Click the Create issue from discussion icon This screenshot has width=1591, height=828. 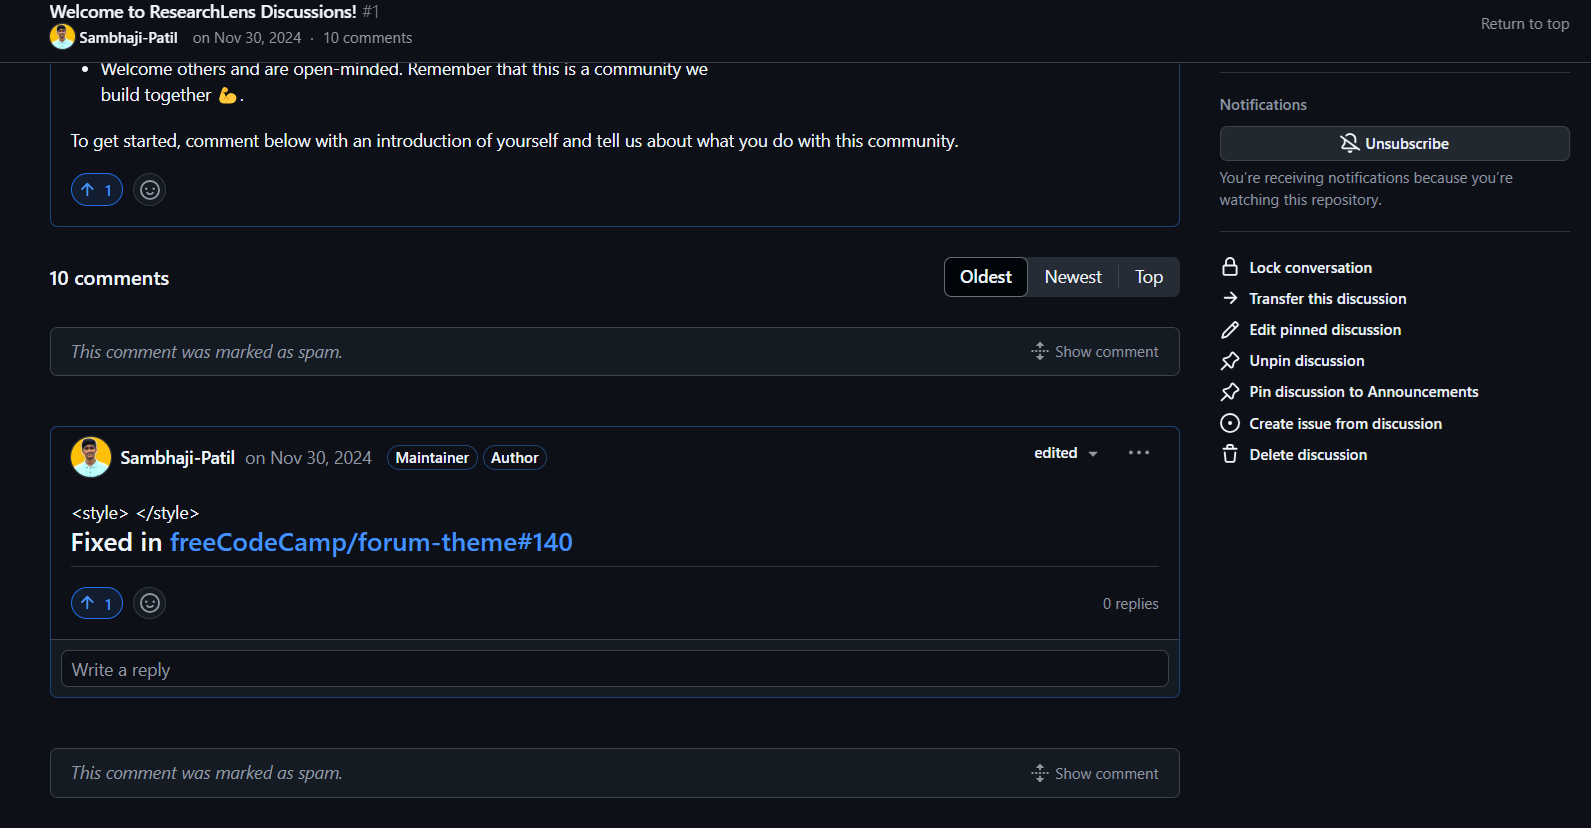[x=1230, y=423]
